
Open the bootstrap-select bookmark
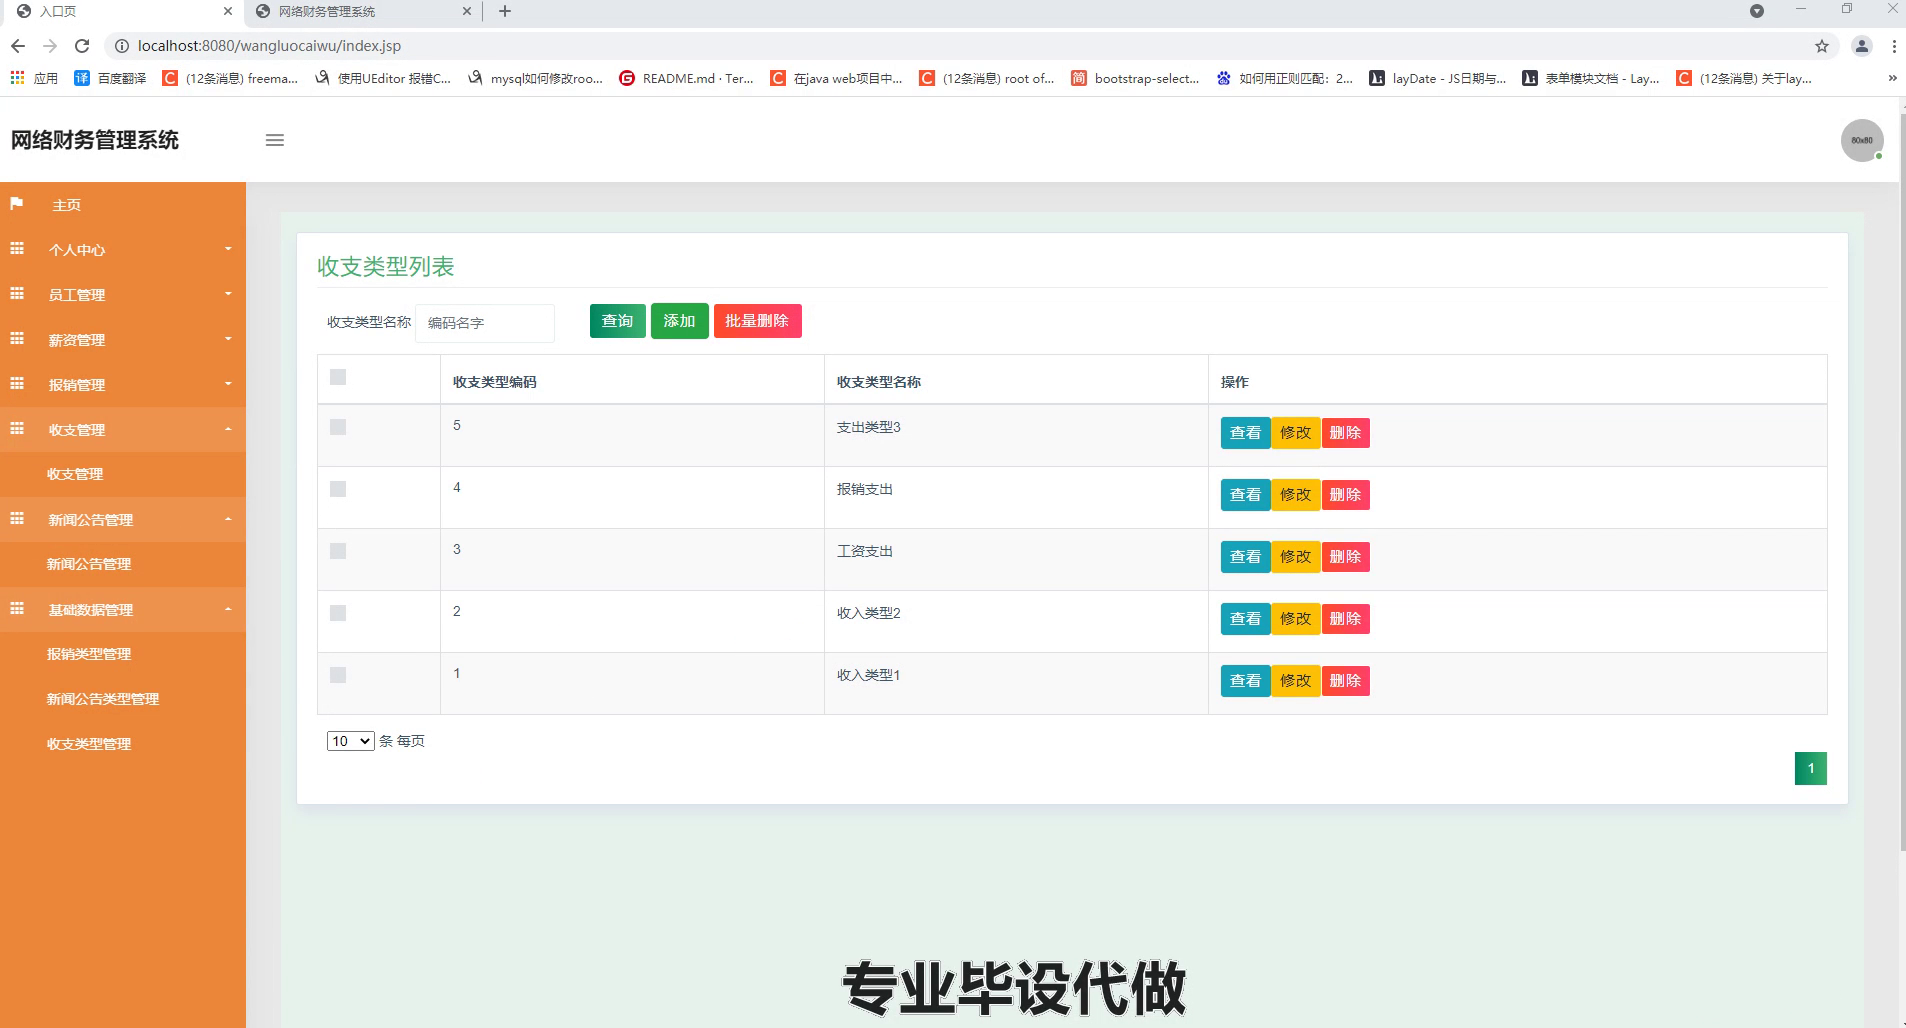pyautogui.click(x=1135, y=78)
